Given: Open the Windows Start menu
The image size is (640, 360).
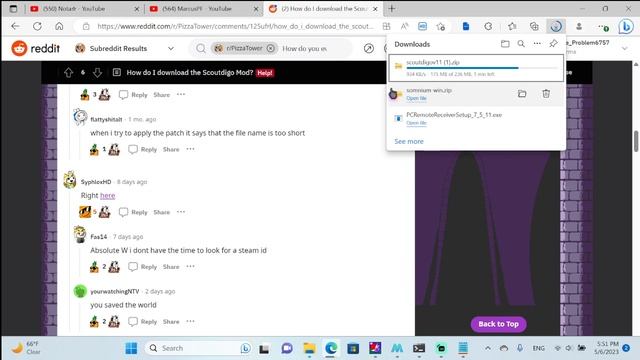Looking at the screenshot, I should tap(131, 348).
